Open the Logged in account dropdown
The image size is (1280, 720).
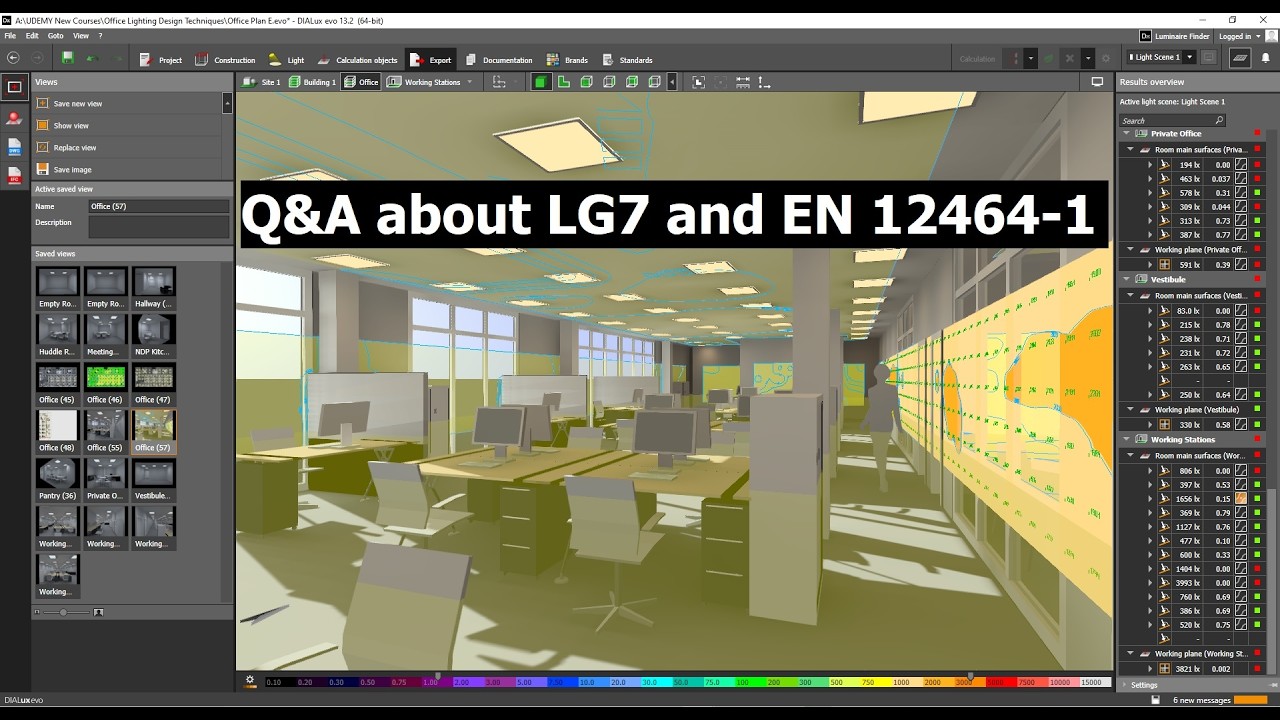coord(1239,36)
